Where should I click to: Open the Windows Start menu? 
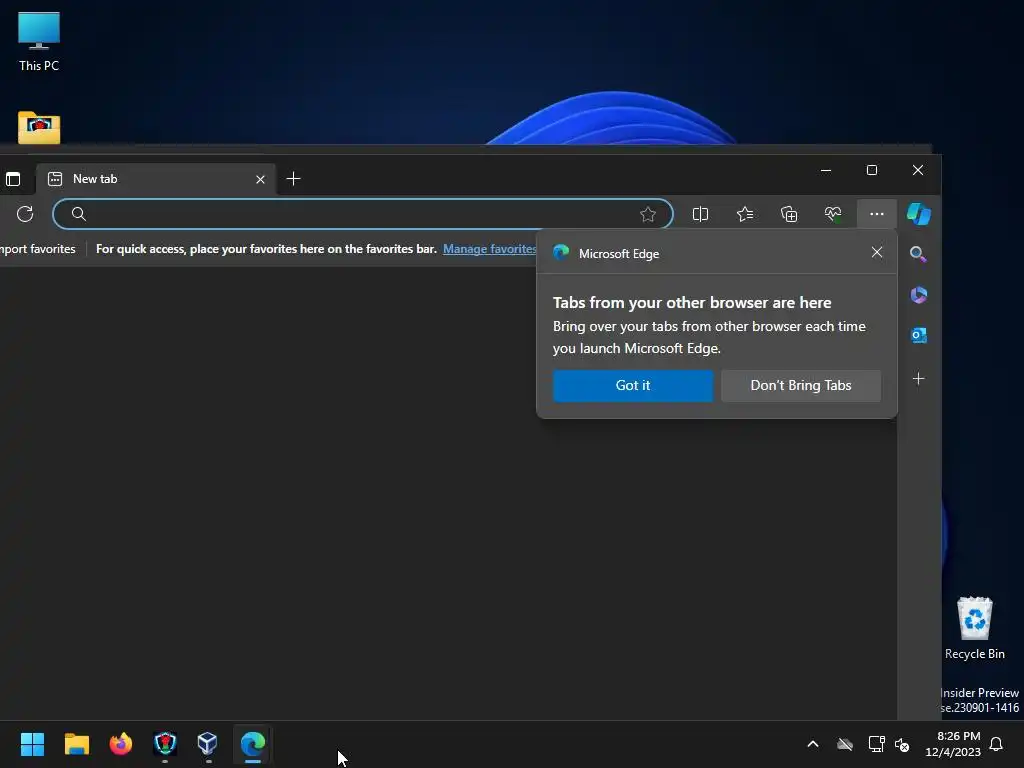tap(32, 744)
